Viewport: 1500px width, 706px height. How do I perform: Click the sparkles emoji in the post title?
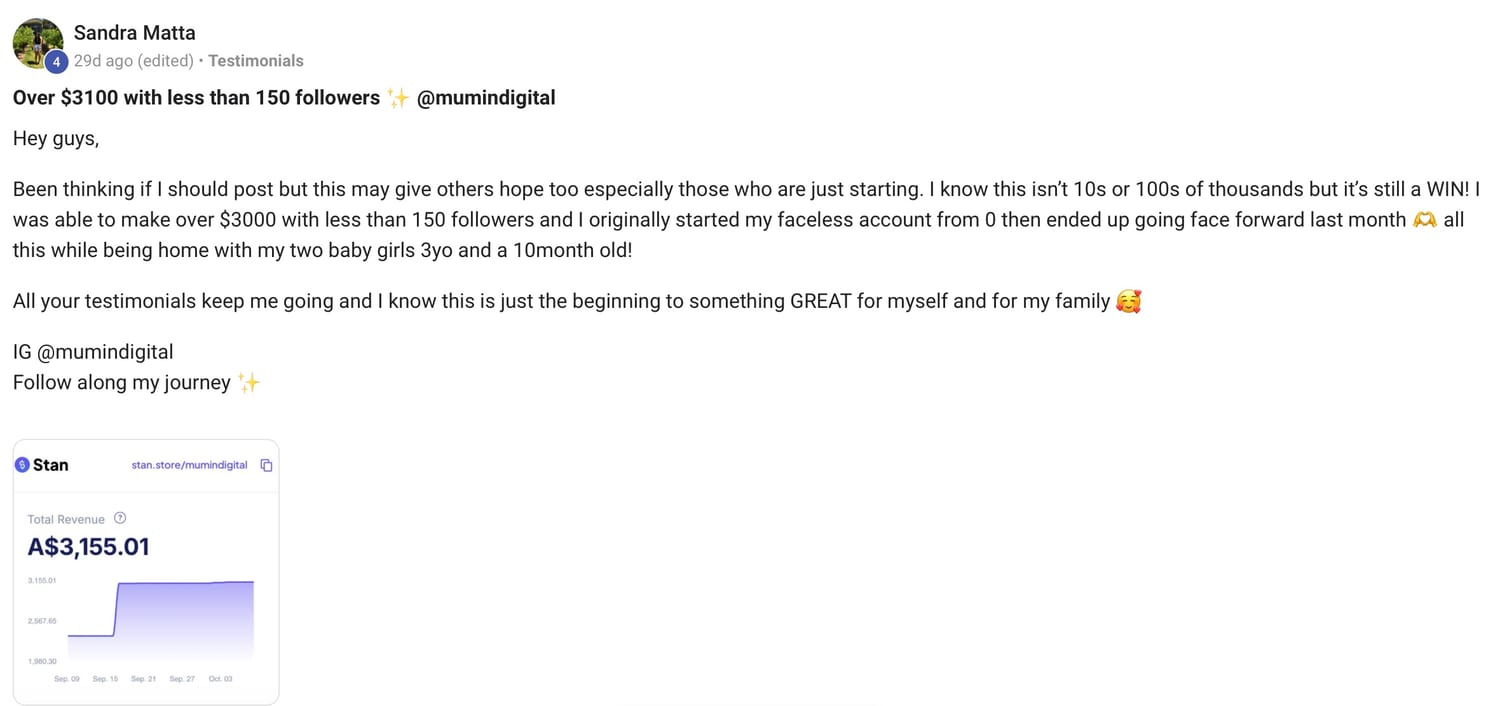point(398,98)
